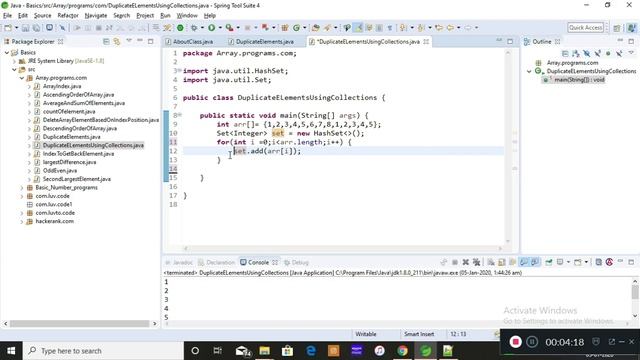Open the Debug button dropdown arrow
The image size is (640, 360).
(x=202, y=28)
